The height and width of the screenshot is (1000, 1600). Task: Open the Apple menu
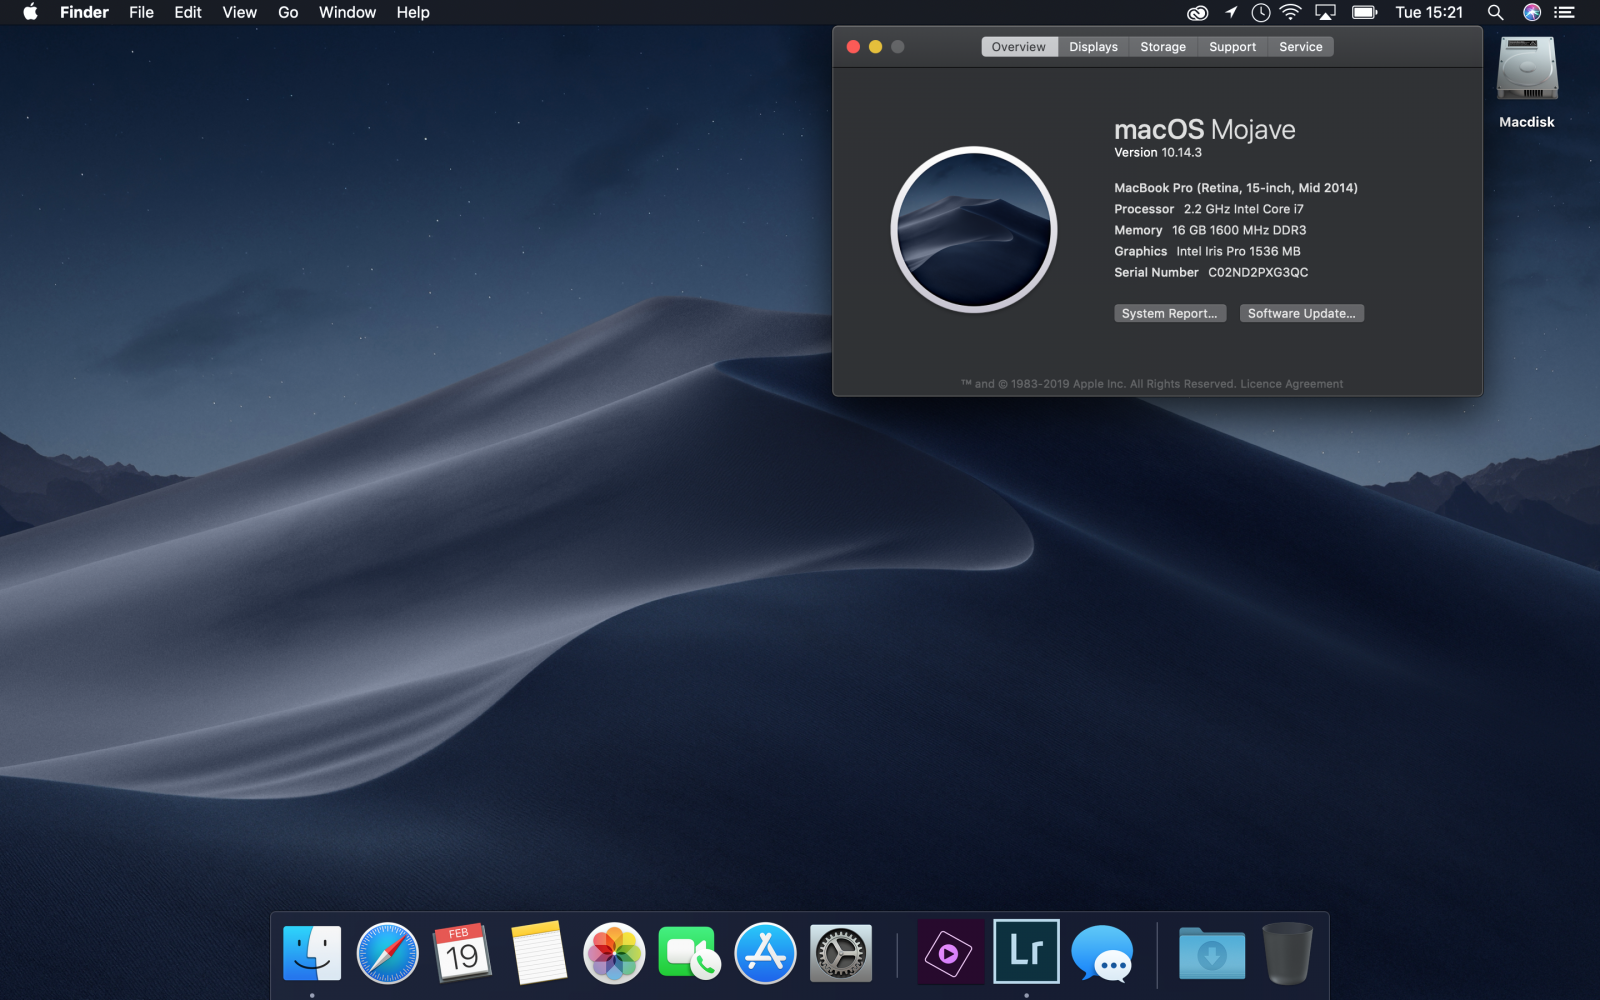pos(30,12)
